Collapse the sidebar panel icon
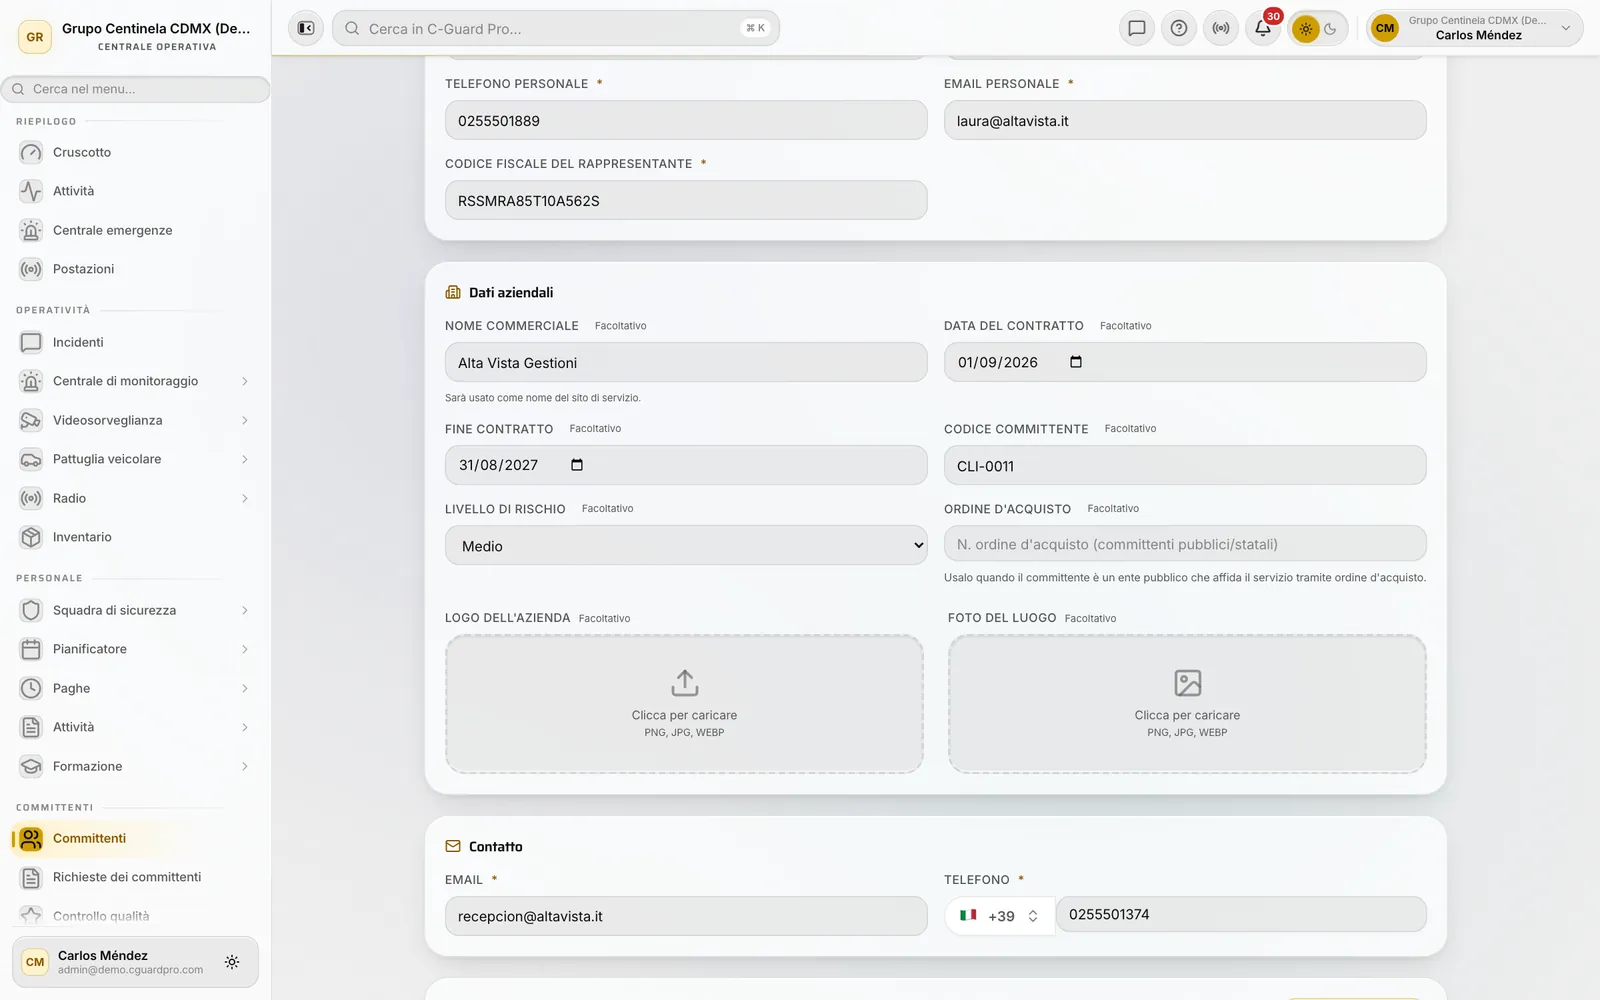 click(306, 28)
